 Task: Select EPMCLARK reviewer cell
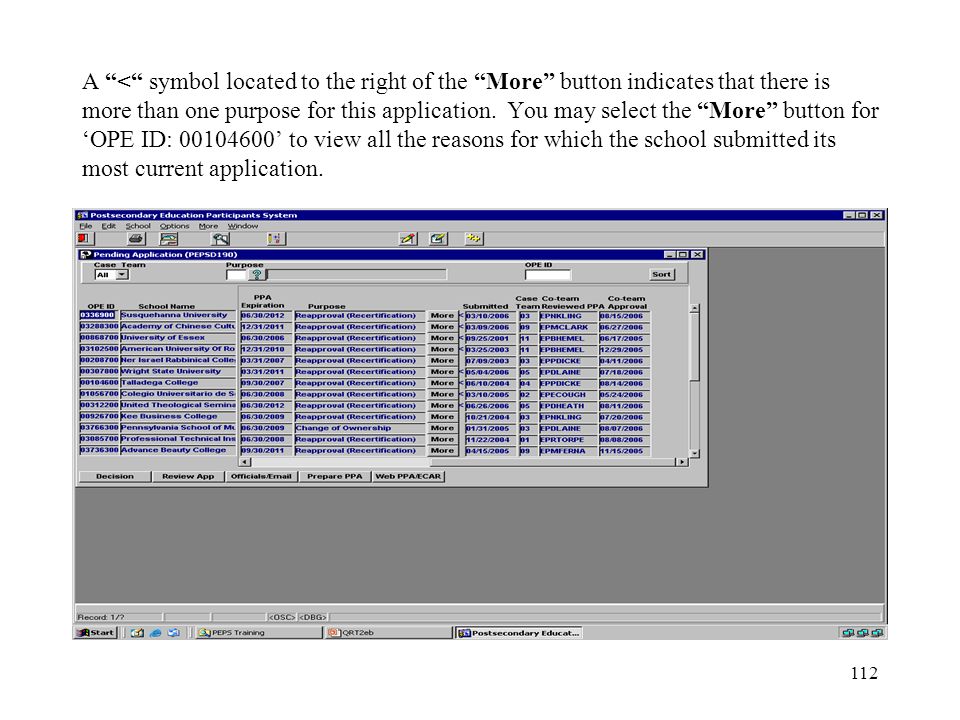coord(568,327)
